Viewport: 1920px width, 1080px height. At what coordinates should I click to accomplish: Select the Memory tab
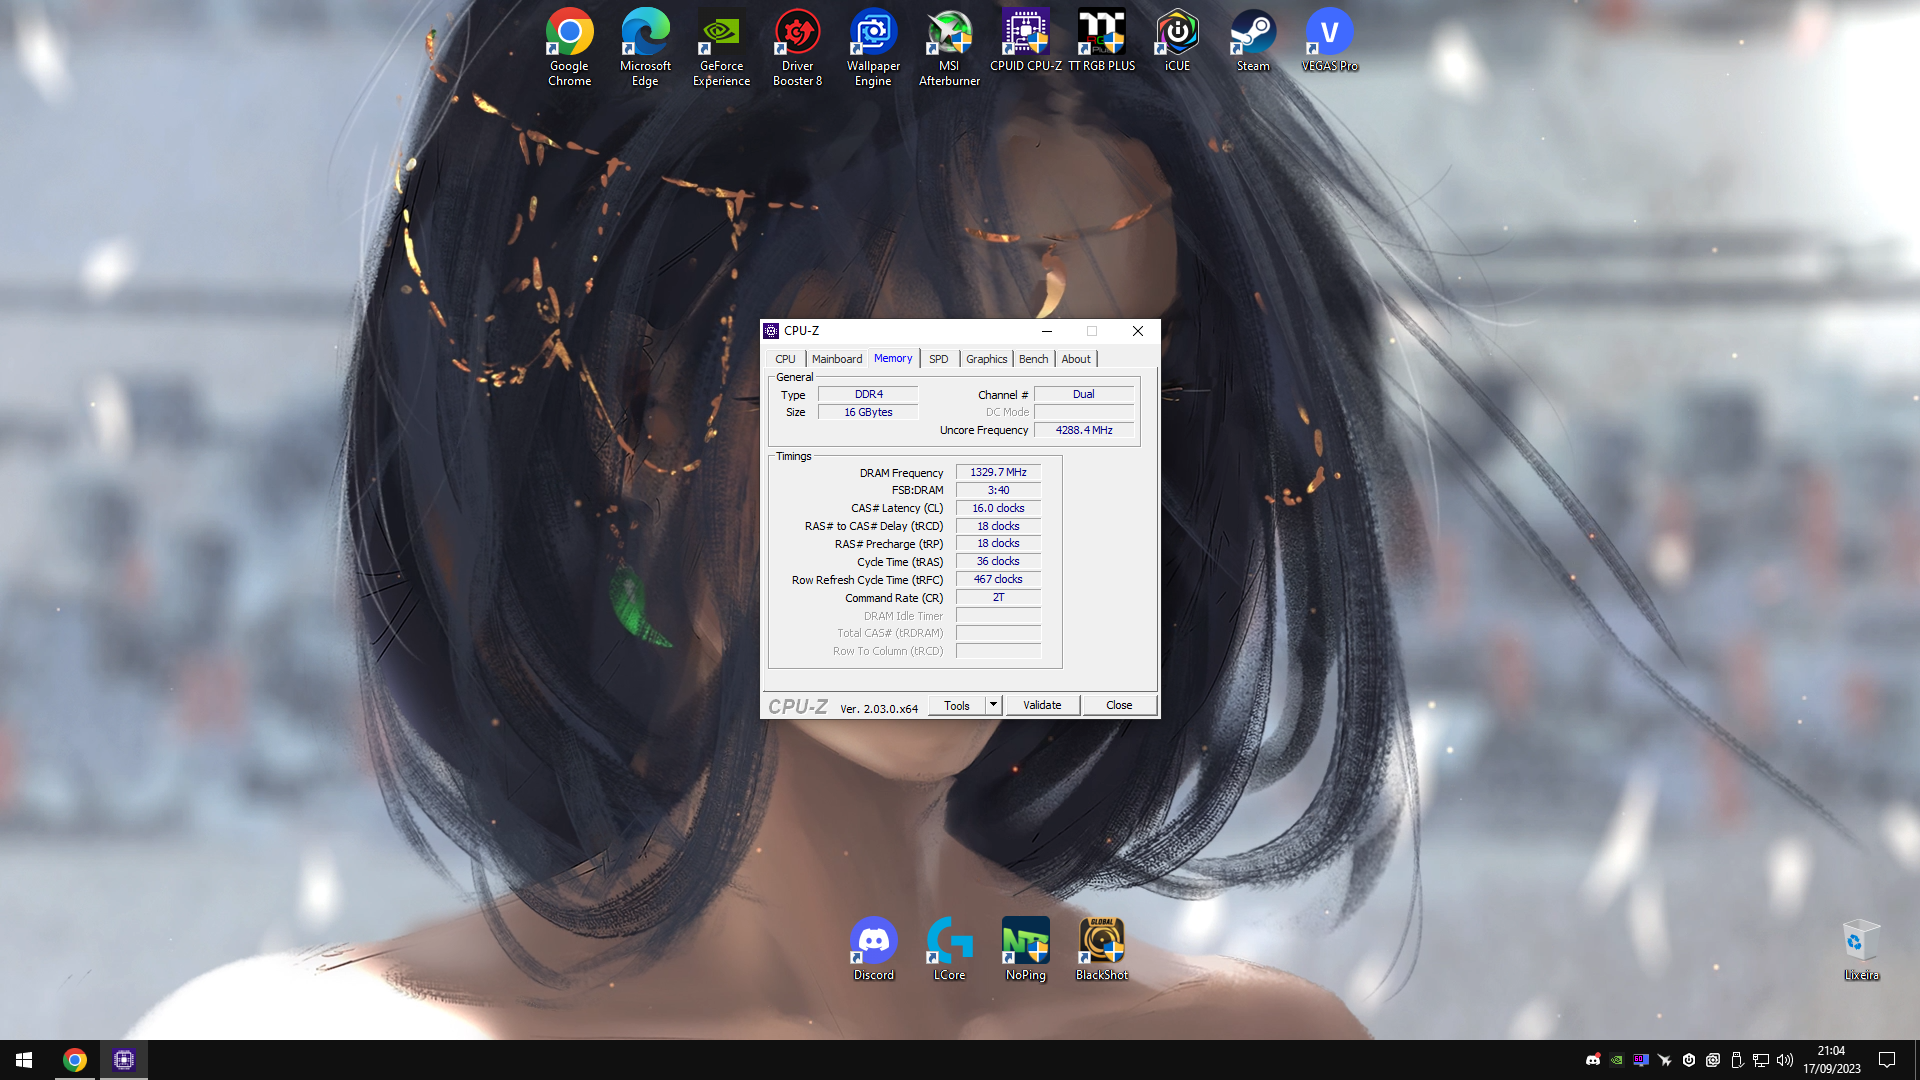892,358
